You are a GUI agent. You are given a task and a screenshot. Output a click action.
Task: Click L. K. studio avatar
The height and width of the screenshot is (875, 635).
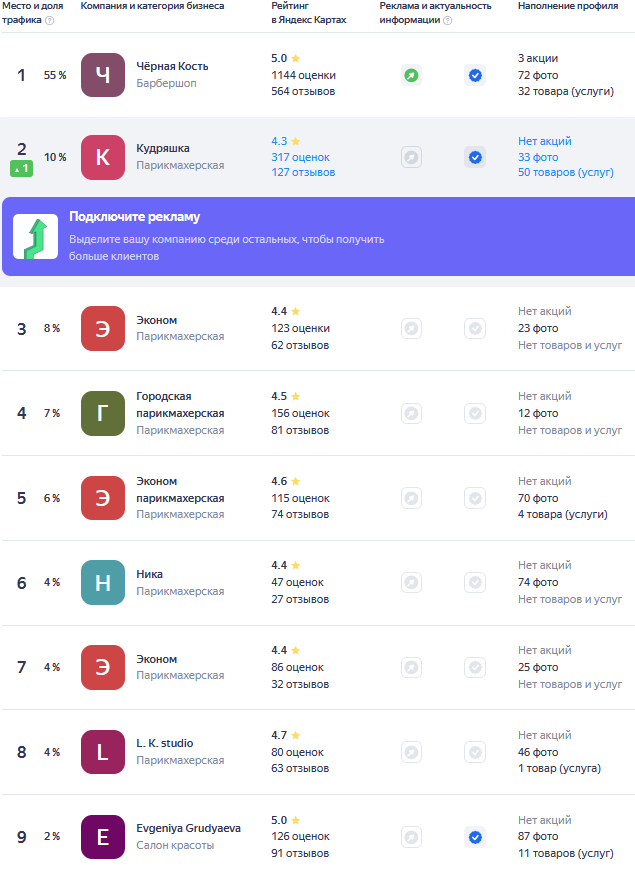103,752
